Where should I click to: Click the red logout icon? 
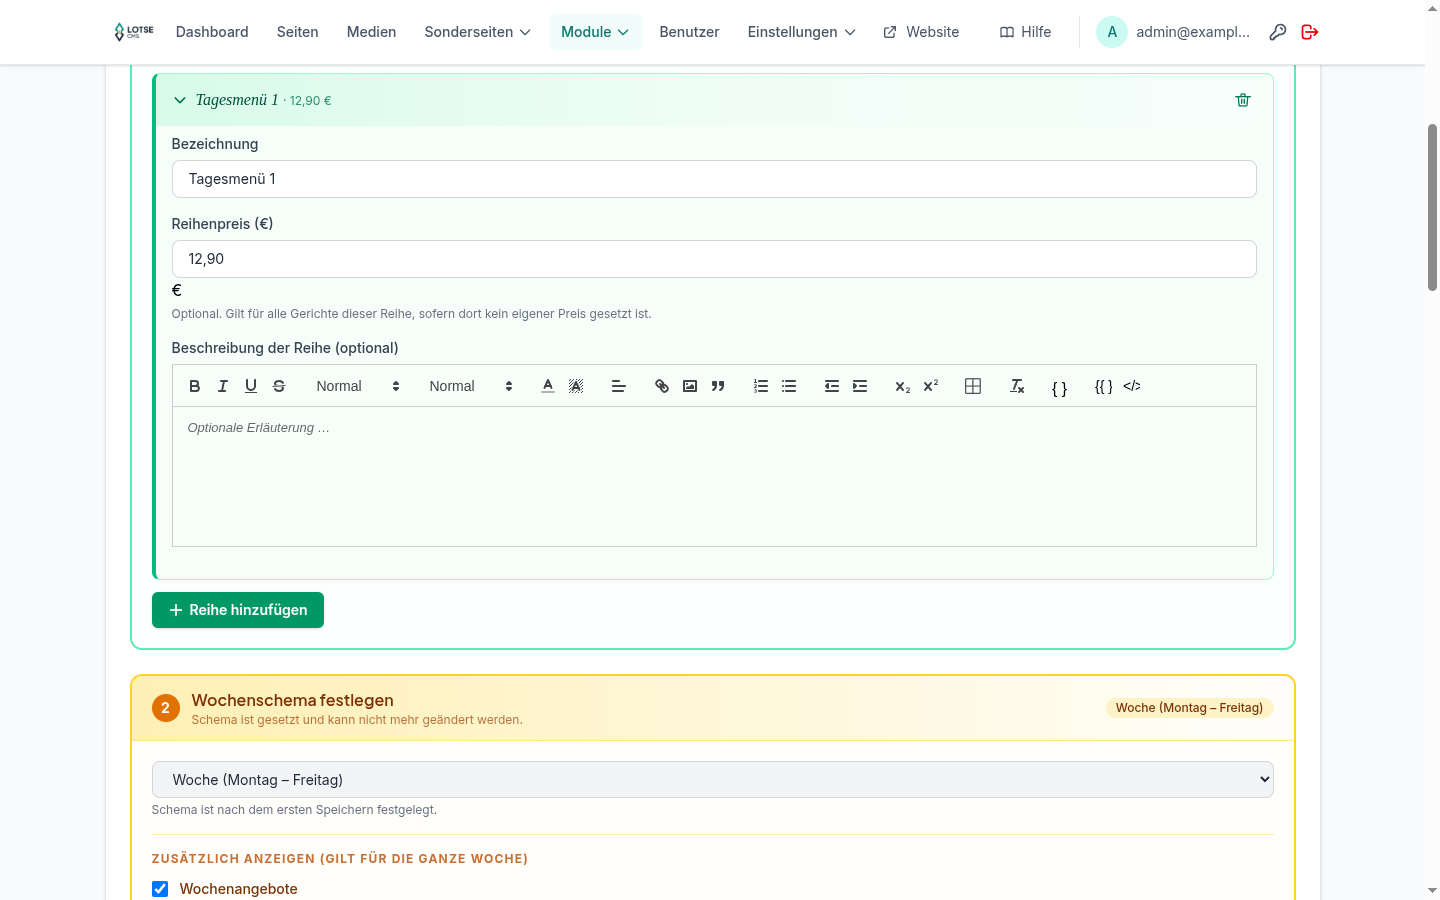[x=1310, y=32]
